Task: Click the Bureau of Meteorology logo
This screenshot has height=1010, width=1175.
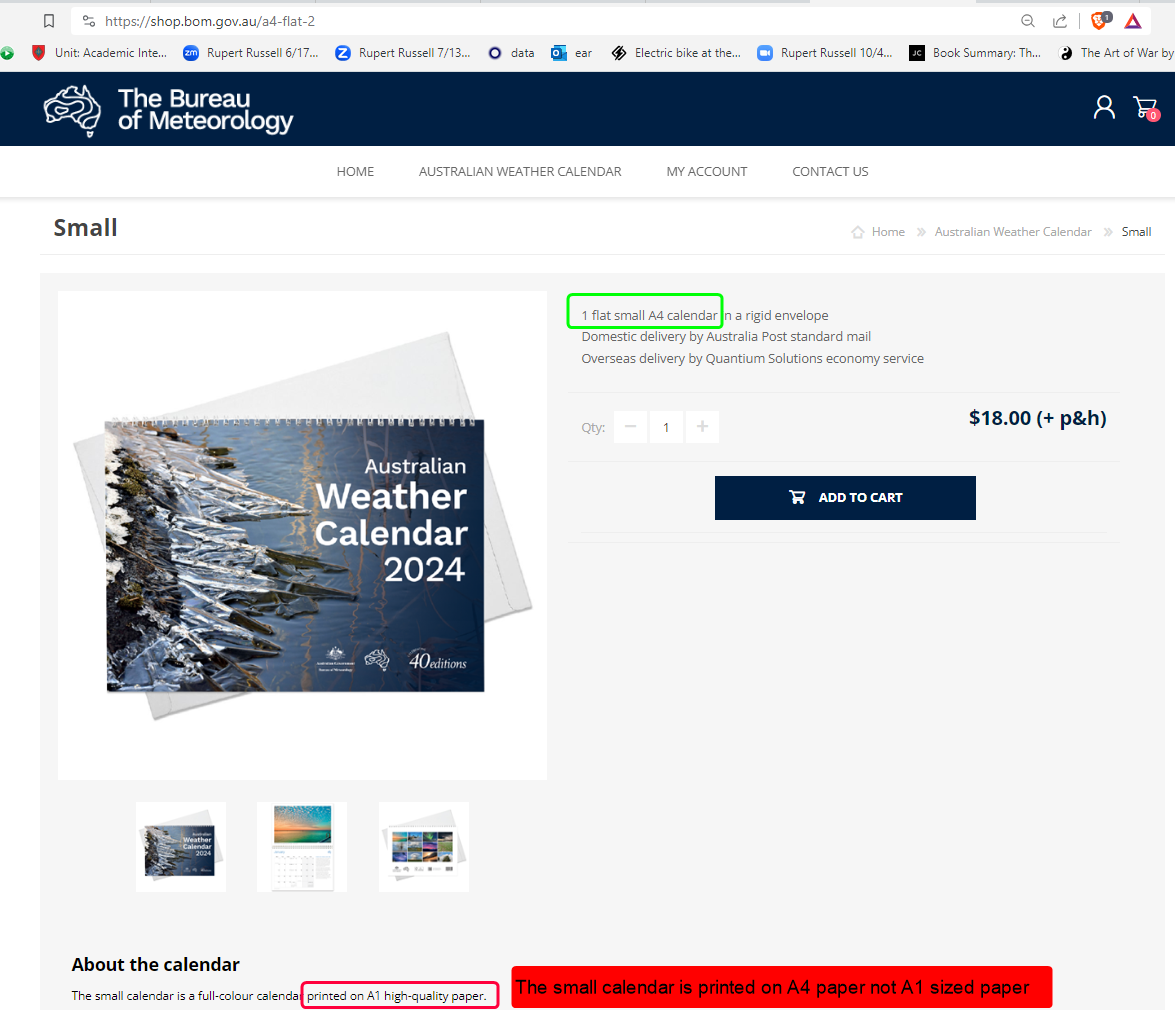Action: (168, 110)
